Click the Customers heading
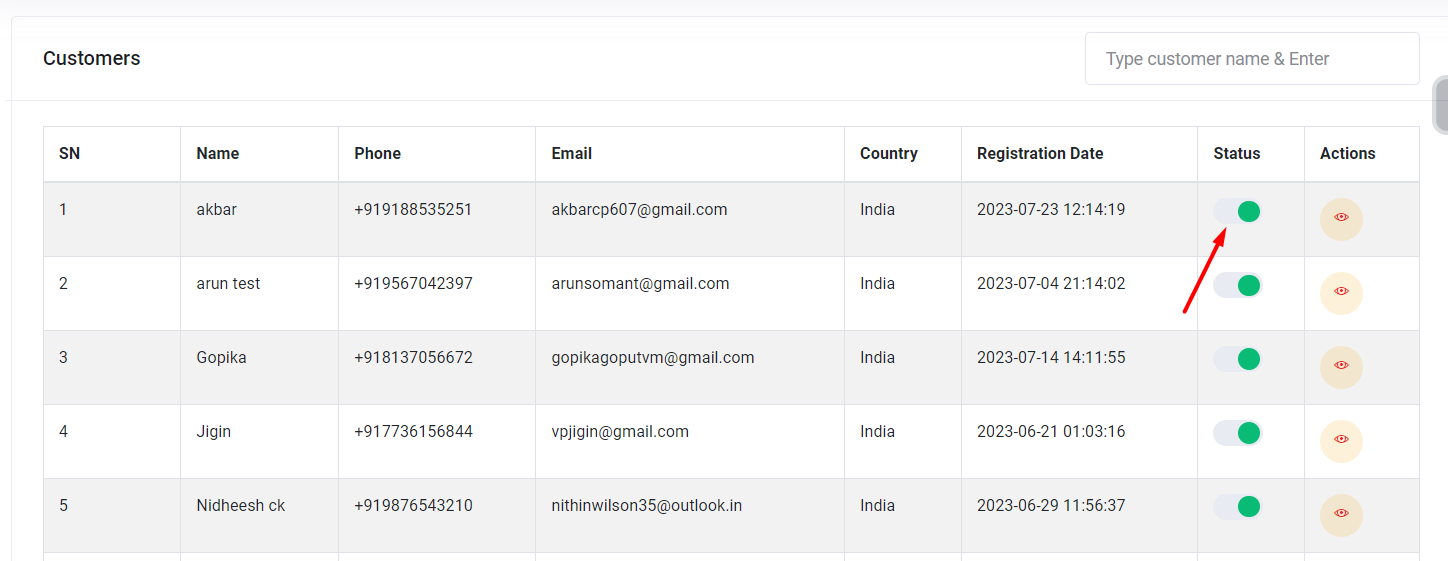Image resolution: width=1448 pixels, height=561 pixels. point(92,59)
